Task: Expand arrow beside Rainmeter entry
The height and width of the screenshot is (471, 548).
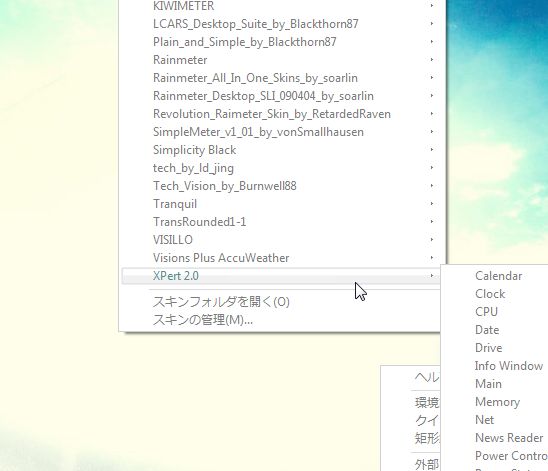Action: [432, 60]
